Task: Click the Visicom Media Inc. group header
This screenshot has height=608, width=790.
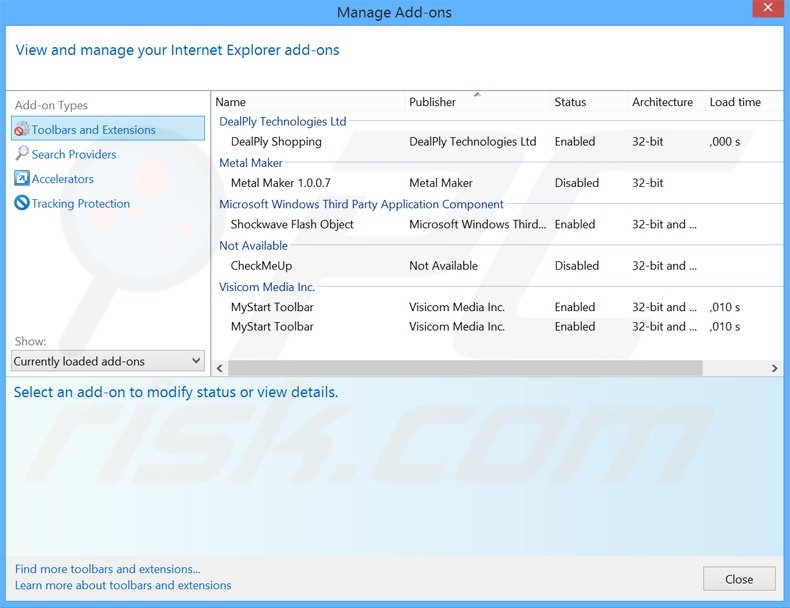Action: click(x=267, y=287)
